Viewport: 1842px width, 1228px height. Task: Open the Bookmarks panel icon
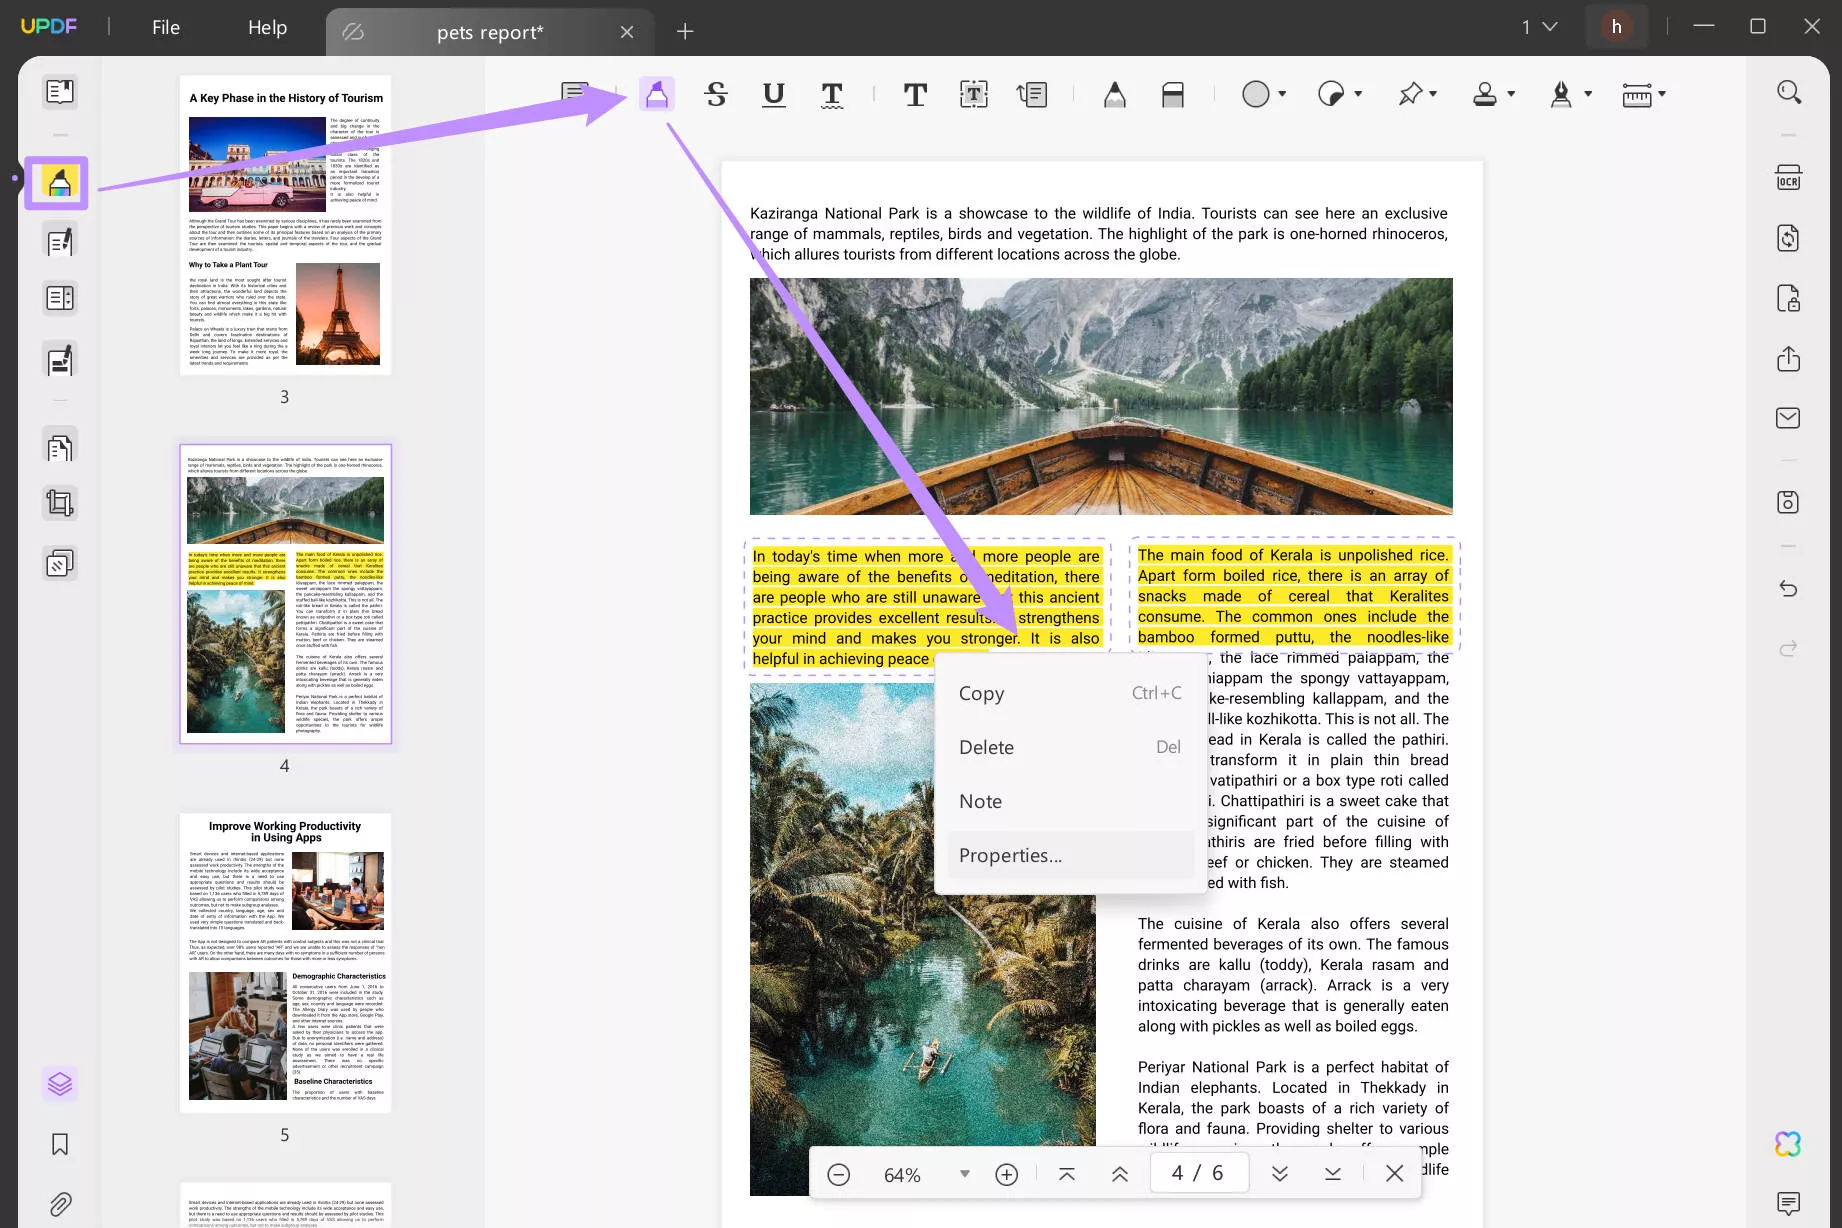[60, 1144]
